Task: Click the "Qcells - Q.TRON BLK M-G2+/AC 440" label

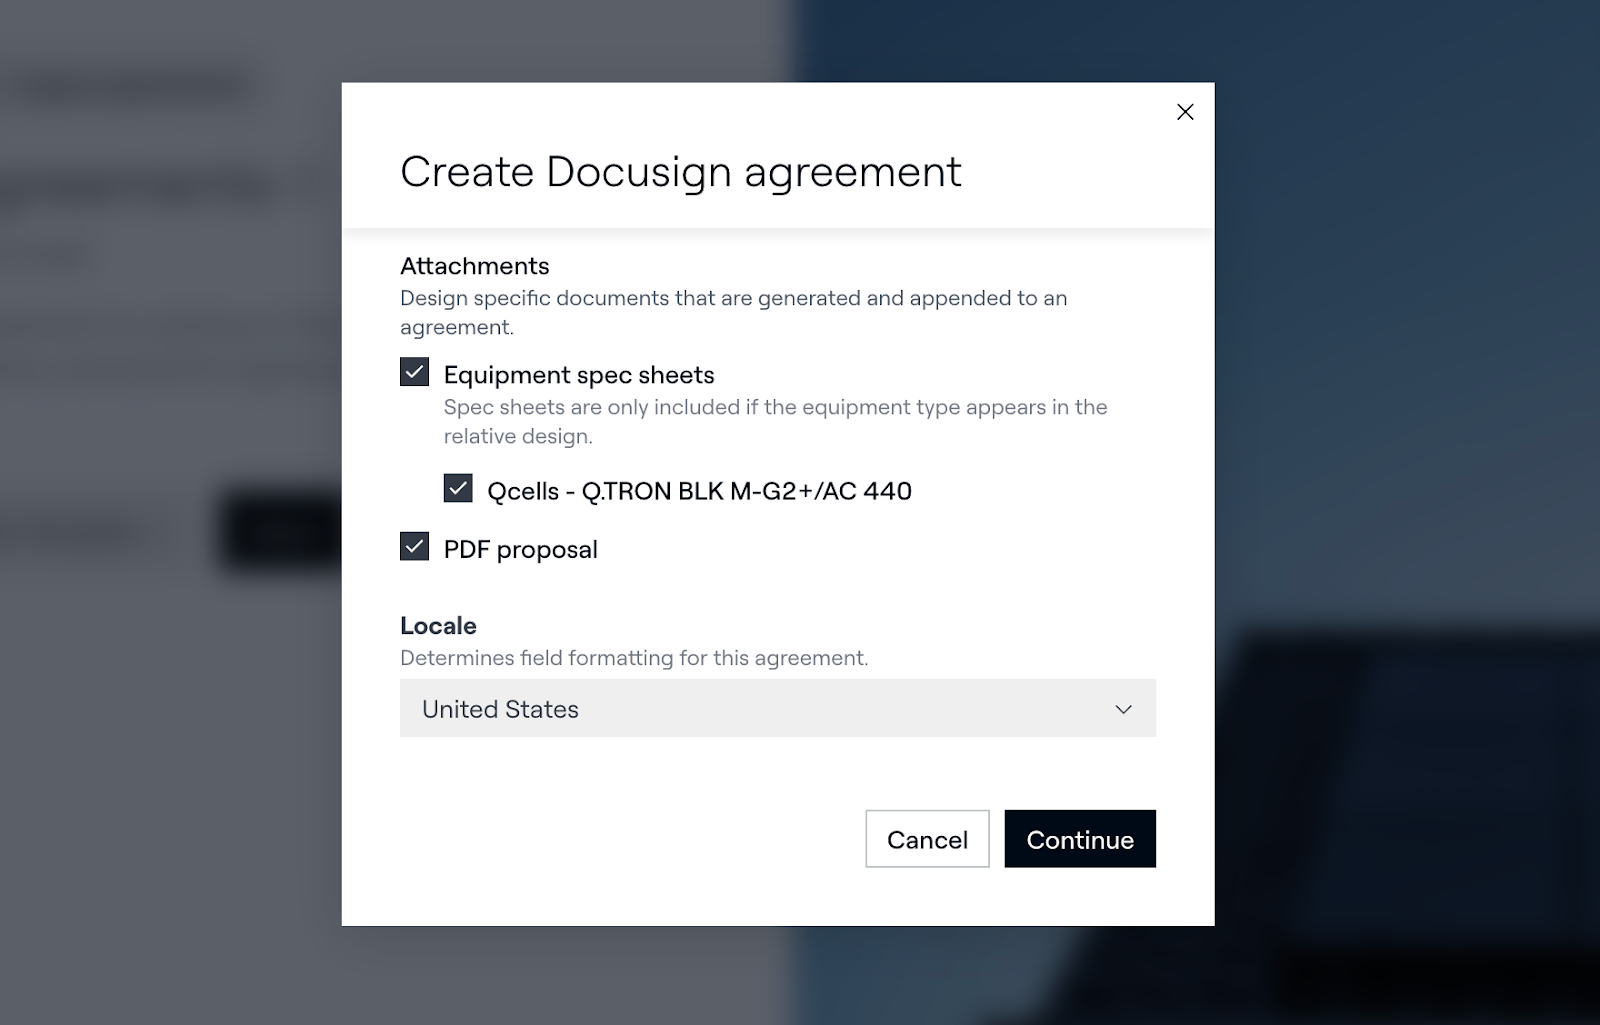Action: pos(698,491)
